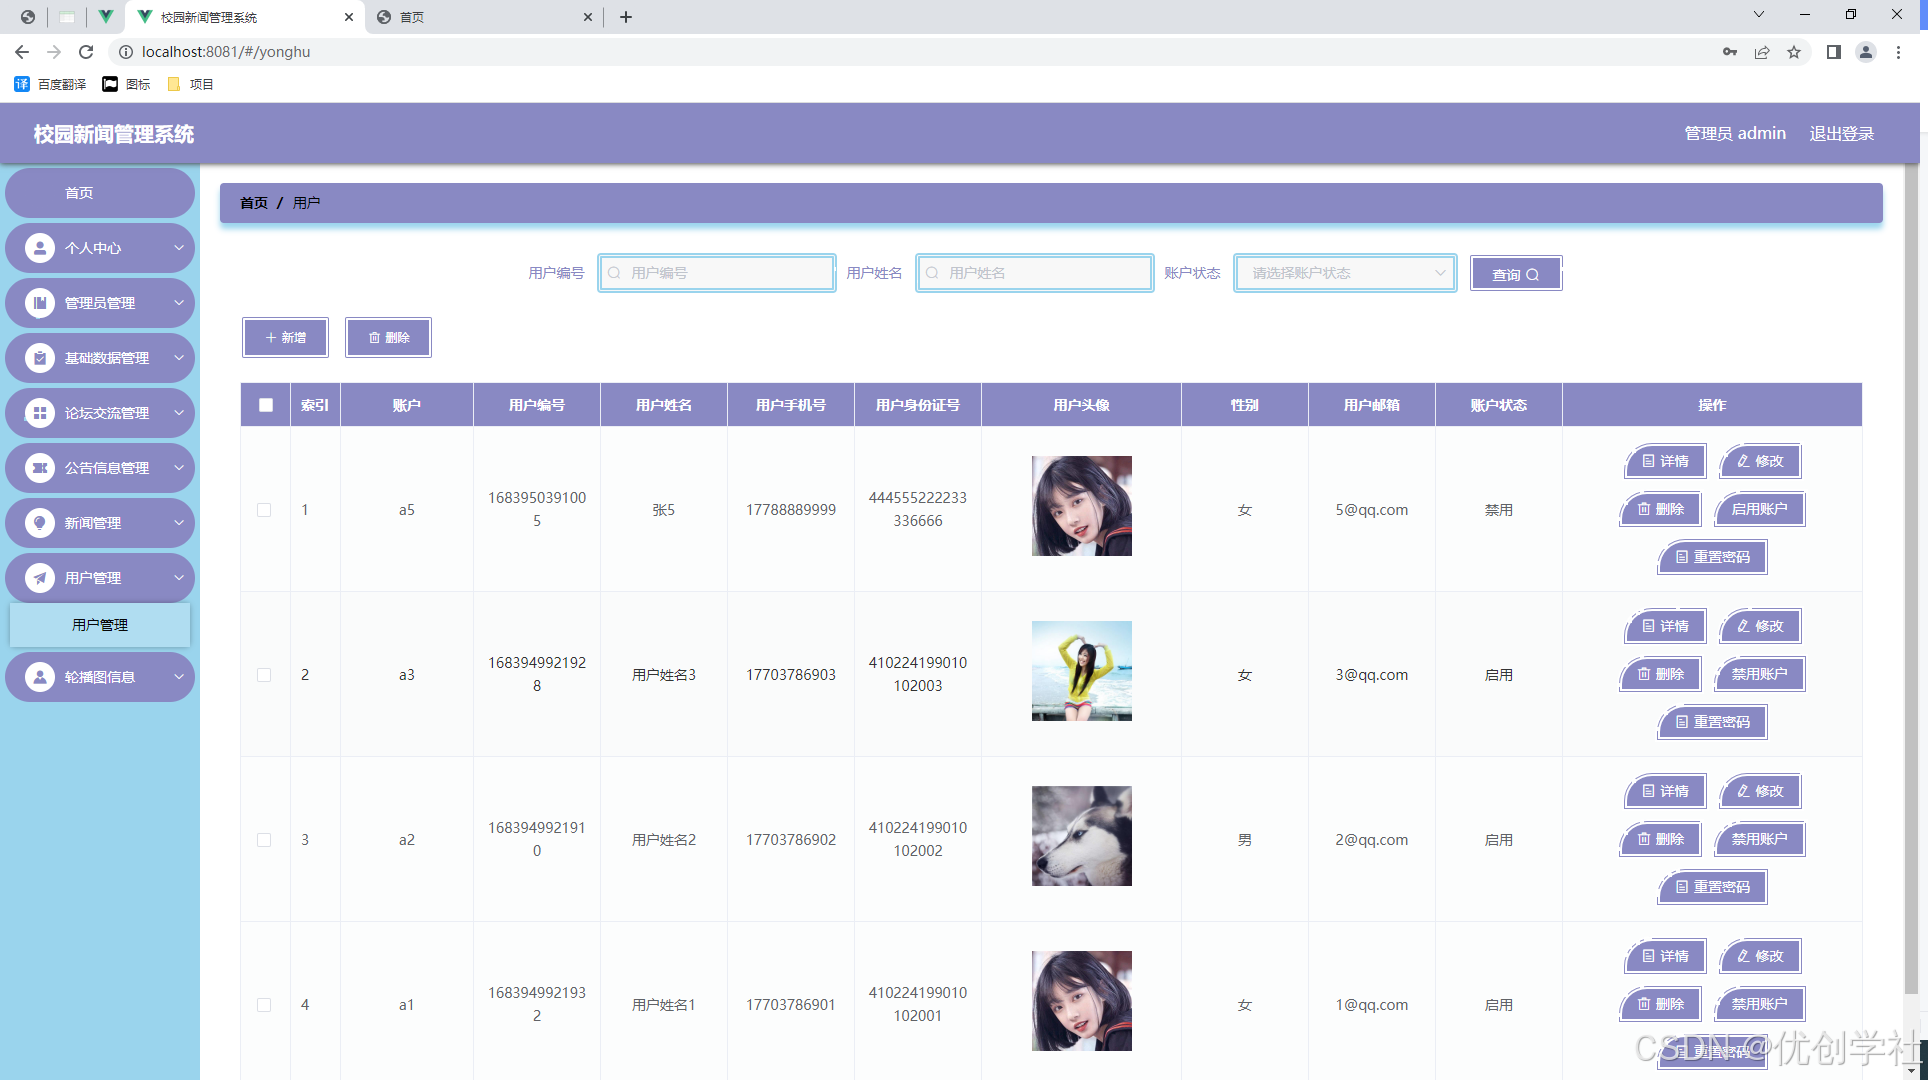Check the checkbox for user a5

point(264,510)
